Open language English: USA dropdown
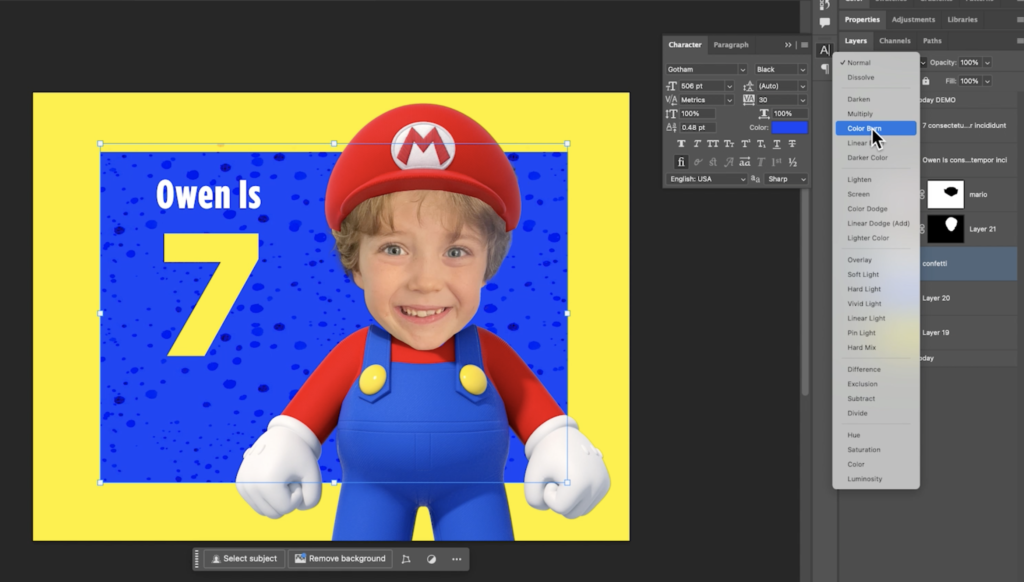Viewport: 1024px width, 582px height. pos(742,179)
